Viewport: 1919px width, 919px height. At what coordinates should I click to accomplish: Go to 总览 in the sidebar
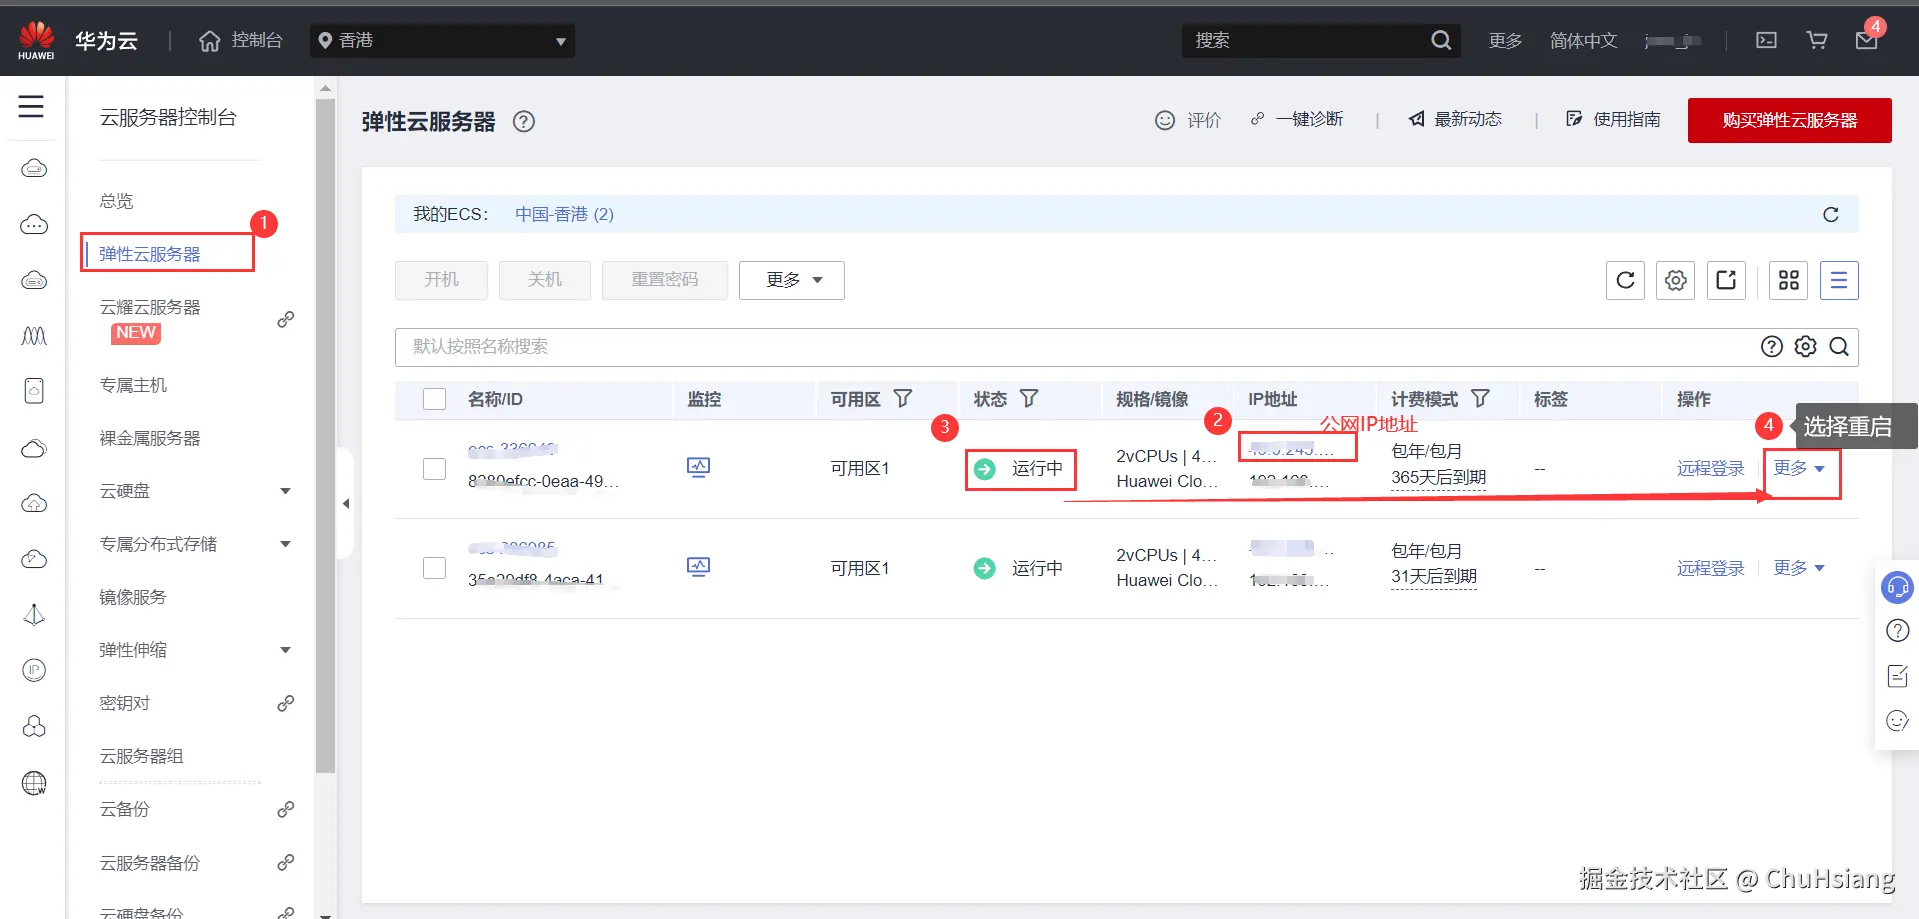(116, 201)
